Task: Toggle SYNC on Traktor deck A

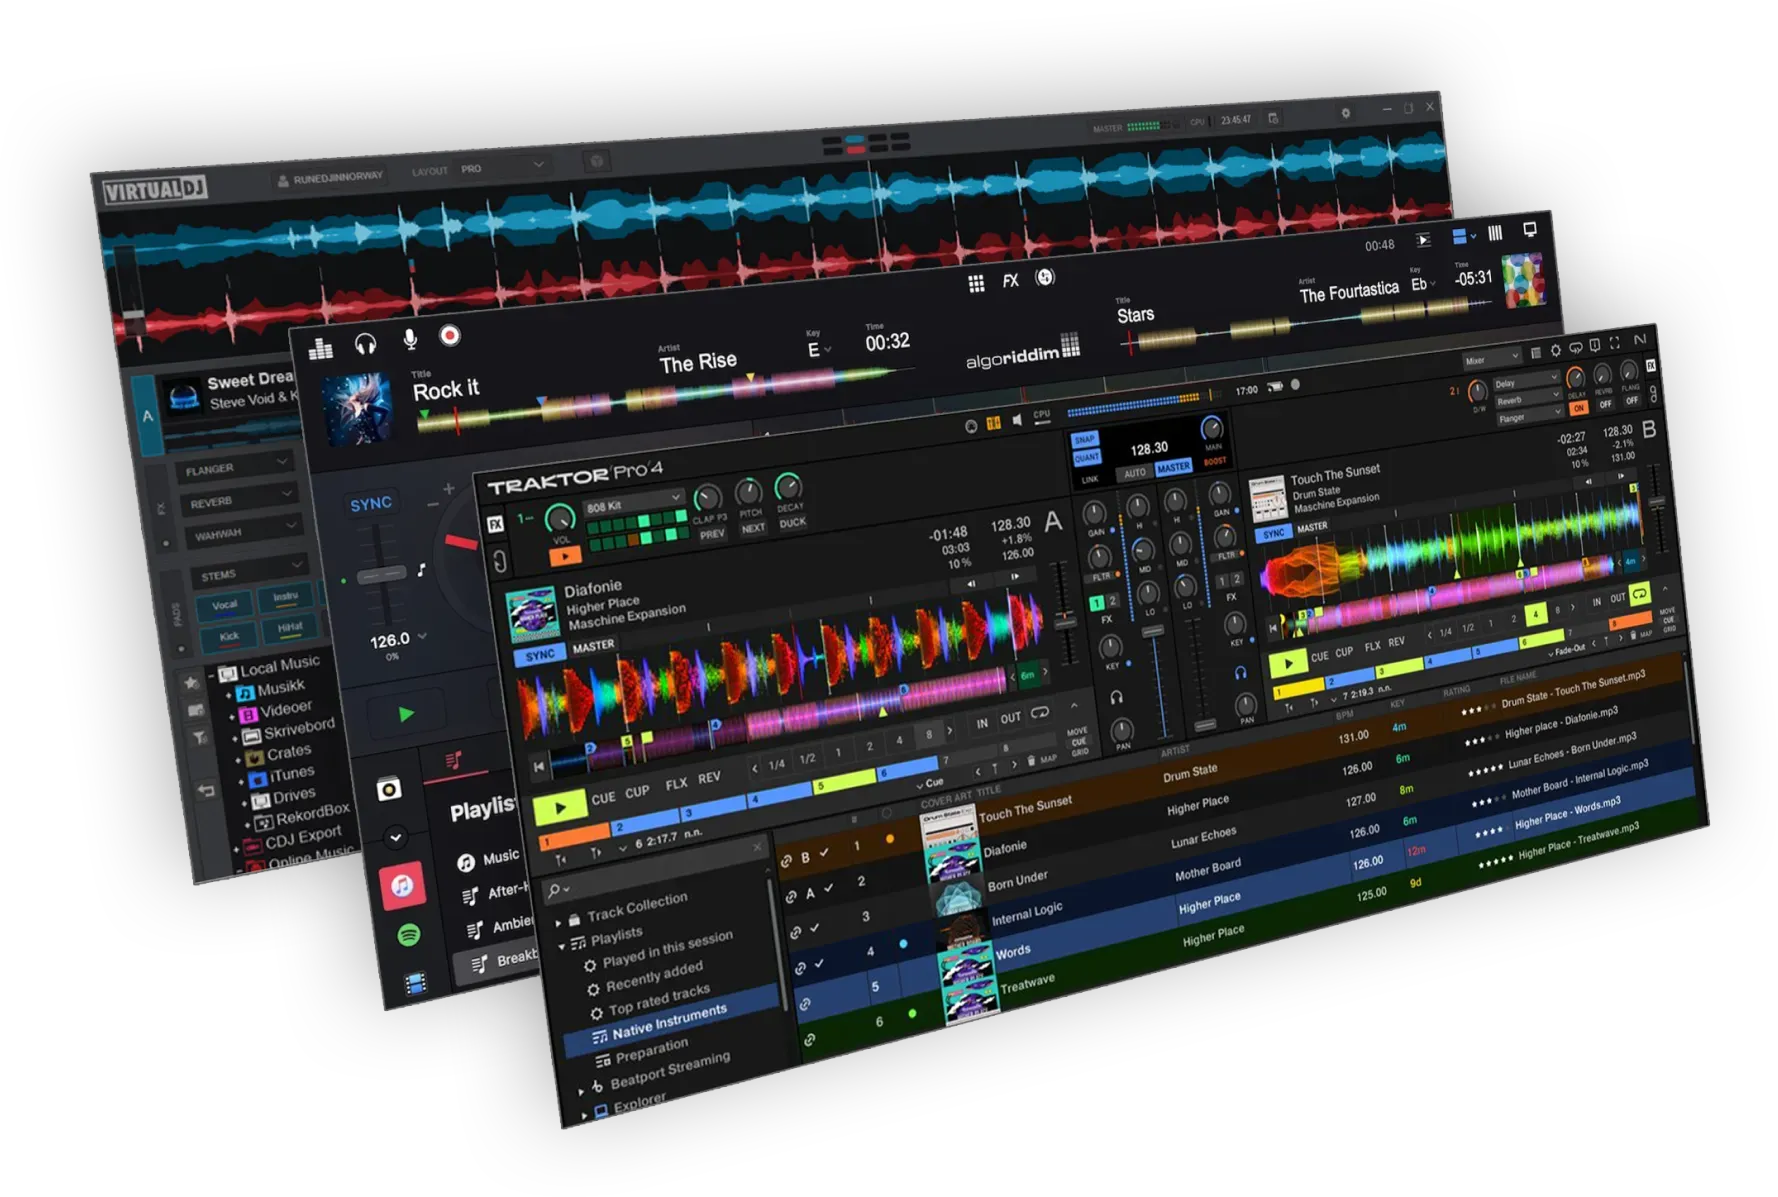Action: pos(540,655)
